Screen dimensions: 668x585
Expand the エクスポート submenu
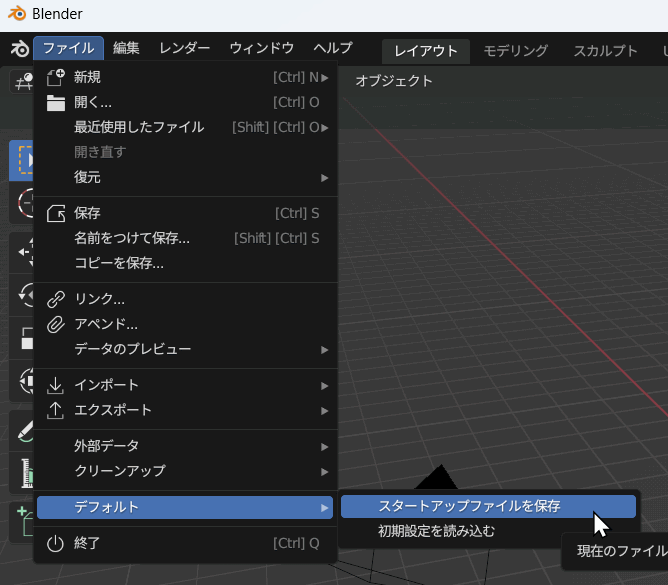pyautogui.click(x=185, y=410)
